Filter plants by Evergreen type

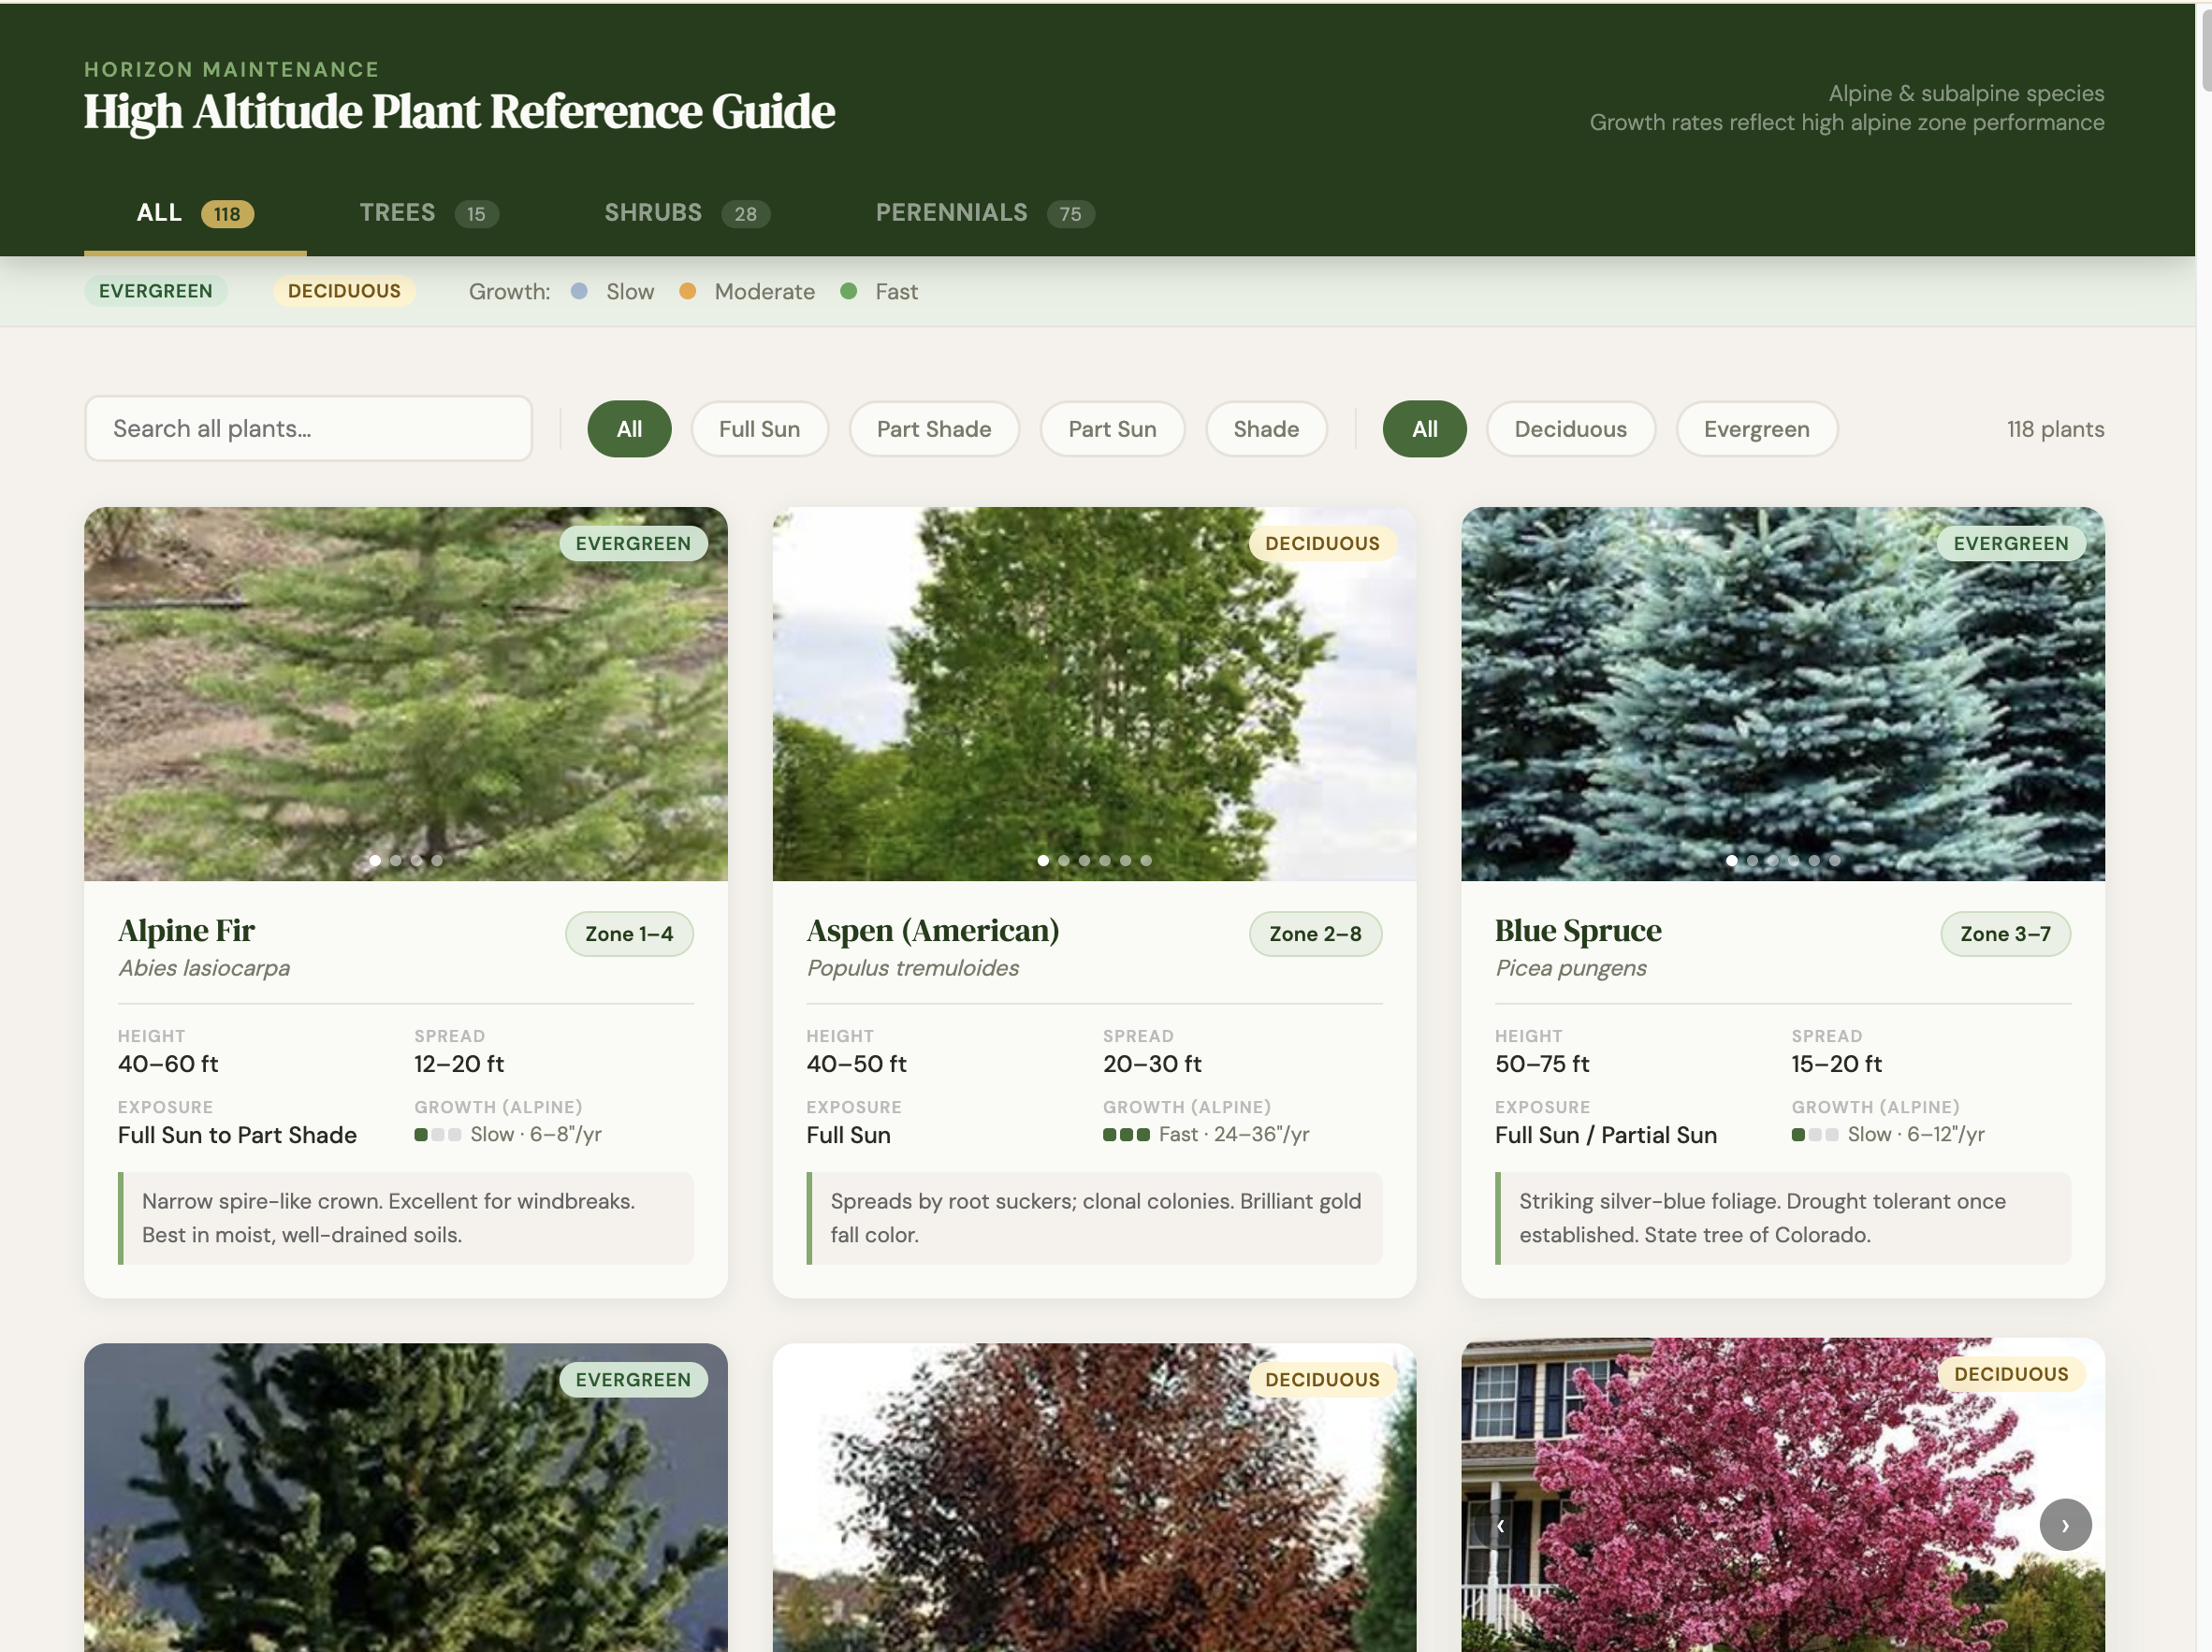coord(1756,429)
